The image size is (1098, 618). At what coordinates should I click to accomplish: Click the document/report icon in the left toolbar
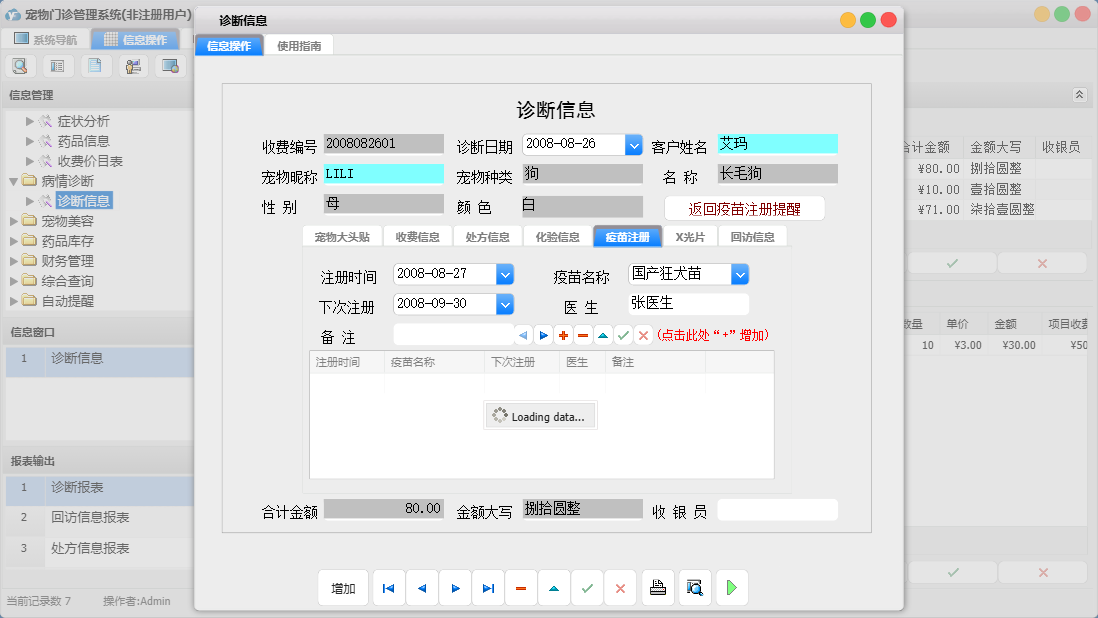[95, 64]
